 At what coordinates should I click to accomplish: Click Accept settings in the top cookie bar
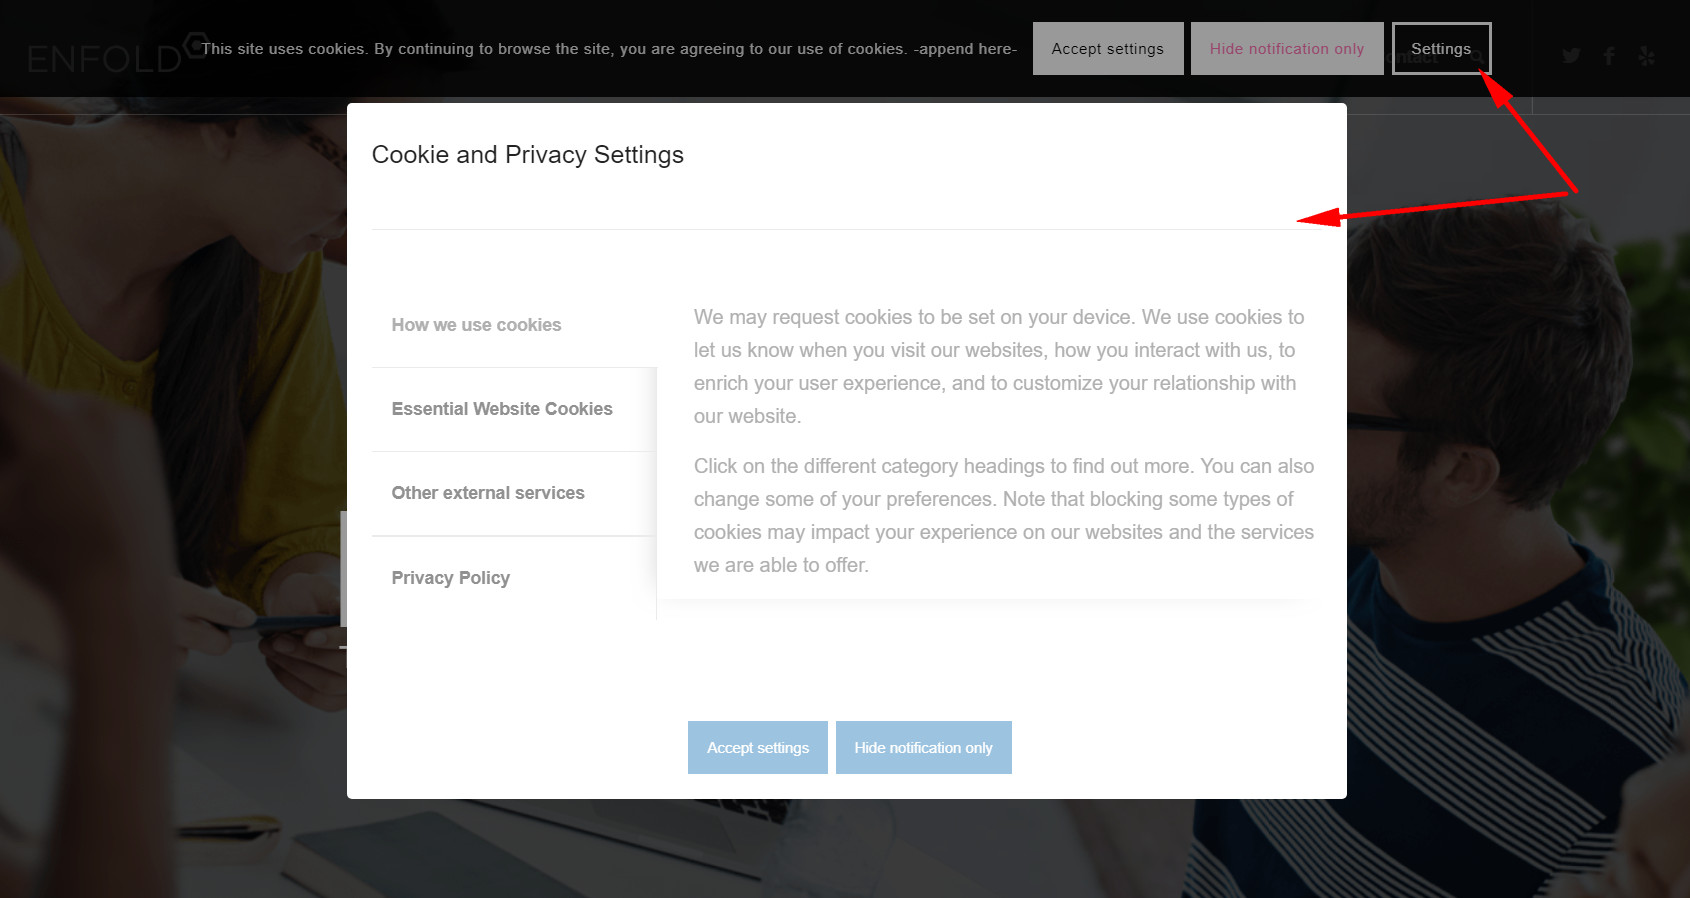pos(1108,49)
